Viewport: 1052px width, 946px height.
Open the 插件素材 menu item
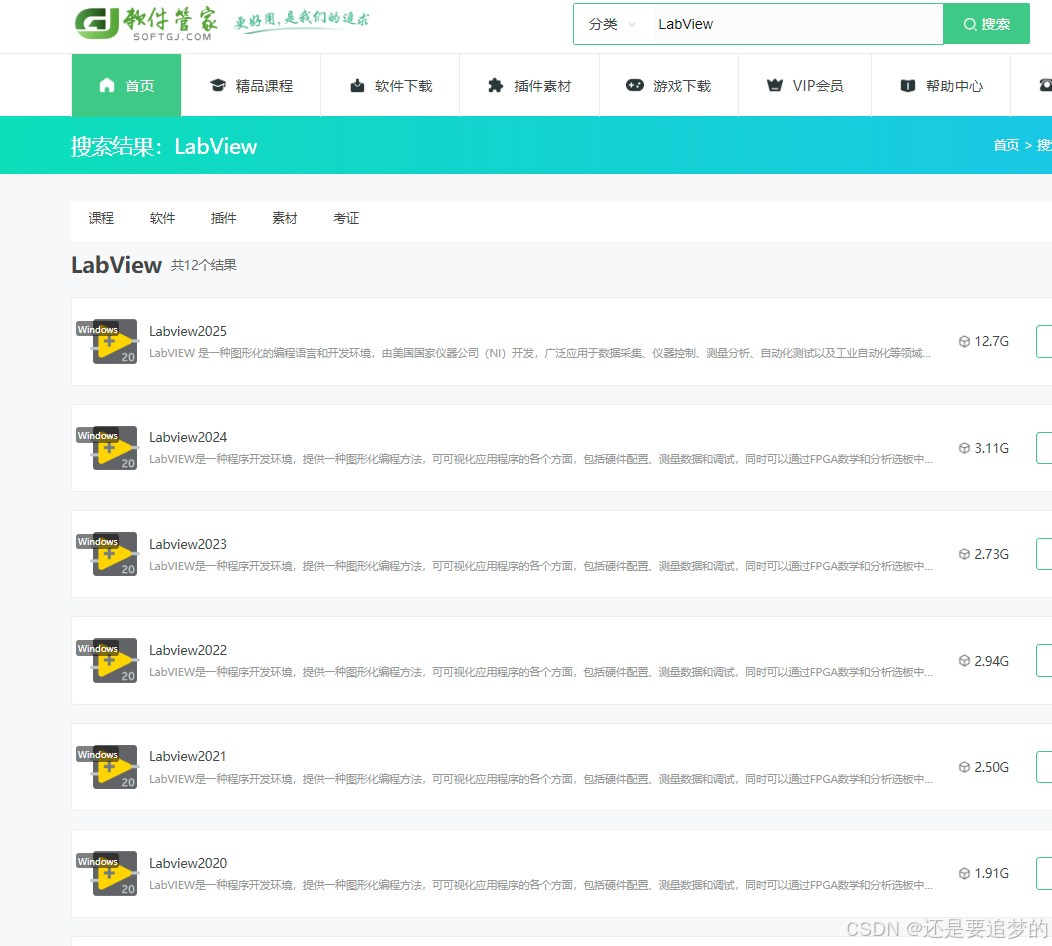coord(529,85)
